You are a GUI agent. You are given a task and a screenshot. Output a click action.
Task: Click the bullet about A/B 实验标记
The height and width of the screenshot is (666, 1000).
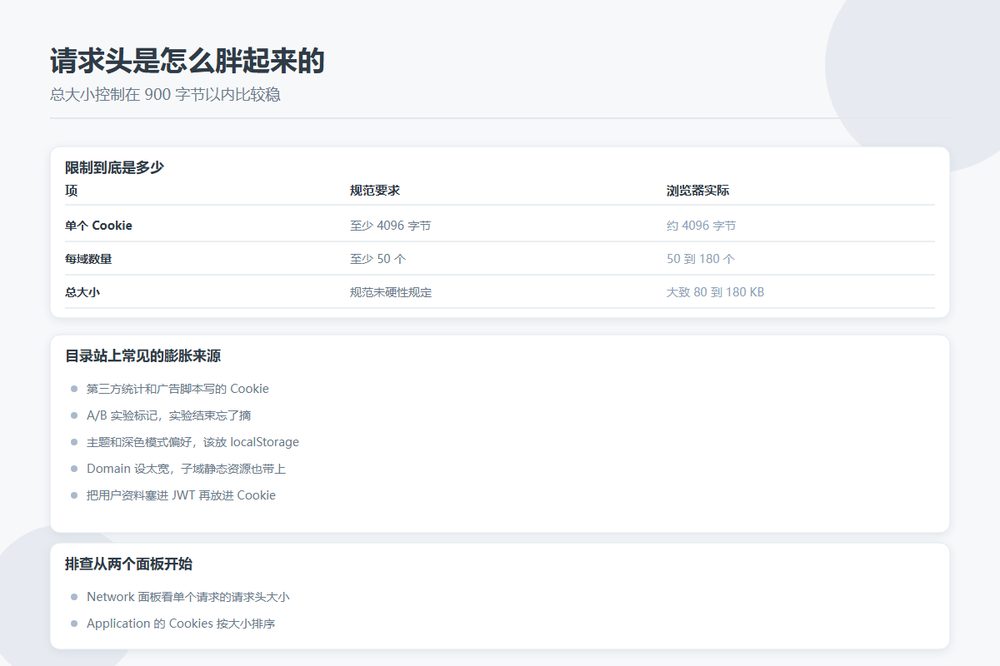[x=168, y=415]
